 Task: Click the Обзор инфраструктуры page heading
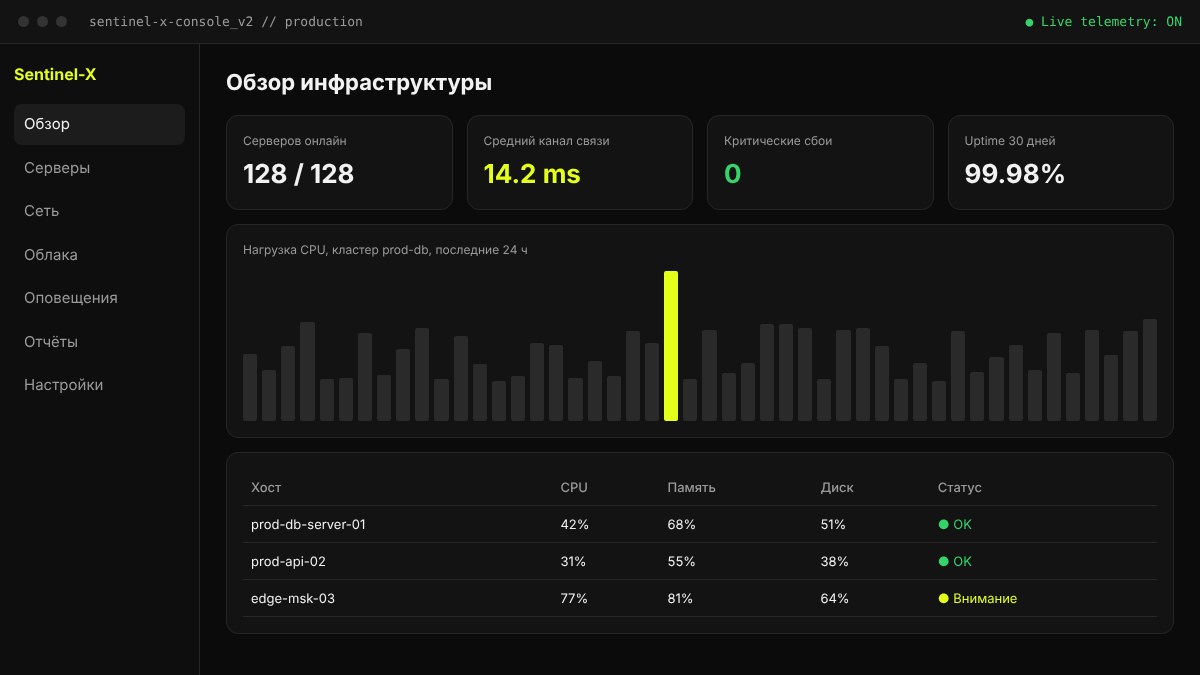359,83
